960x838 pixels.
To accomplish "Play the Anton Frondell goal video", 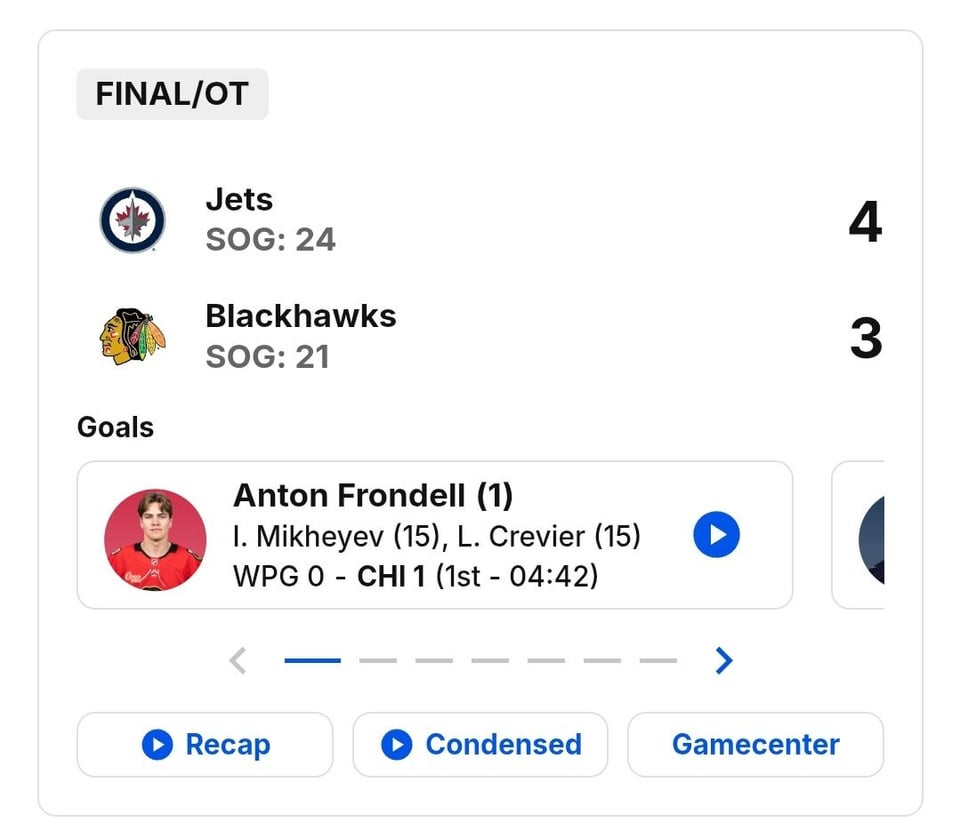I will pyautogui.click(x=716, y=535).
